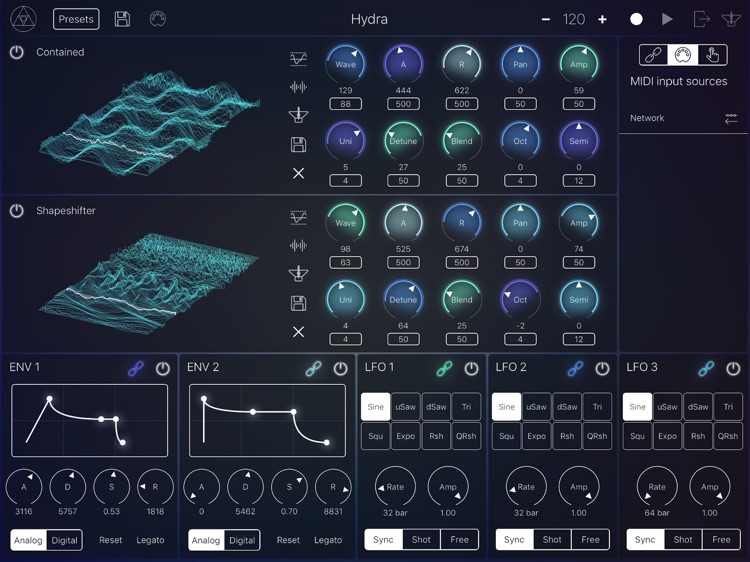
Task: Select Analog mode for ENV 2
Action: point(206,540)
